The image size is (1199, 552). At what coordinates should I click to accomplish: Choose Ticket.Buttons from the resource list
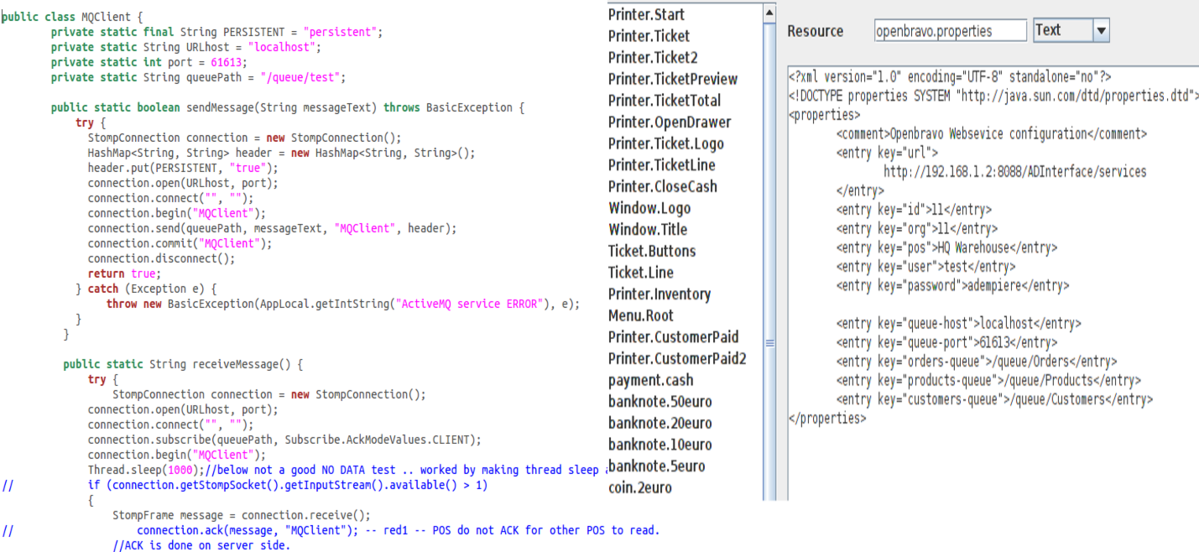[x=651, y=251]
